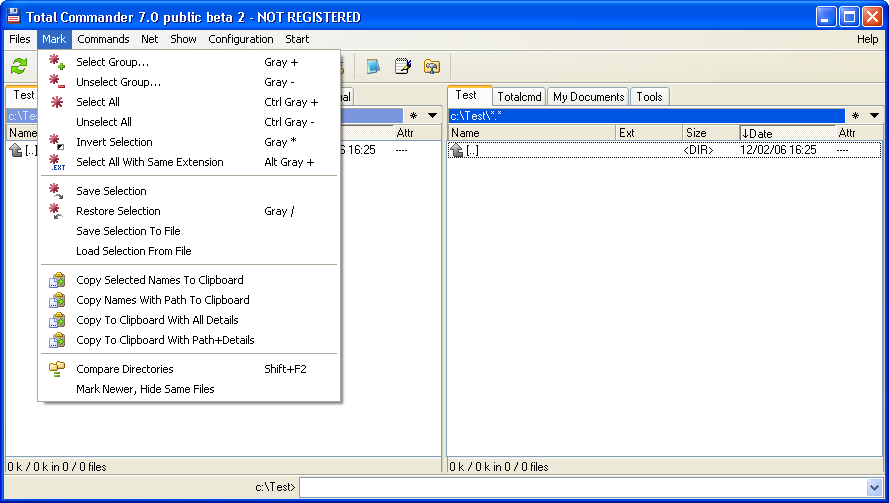The height and width of the screenshot is (503, 889).
Task: Click the left panel asterisk favorites button
Action: pos(414,116)
